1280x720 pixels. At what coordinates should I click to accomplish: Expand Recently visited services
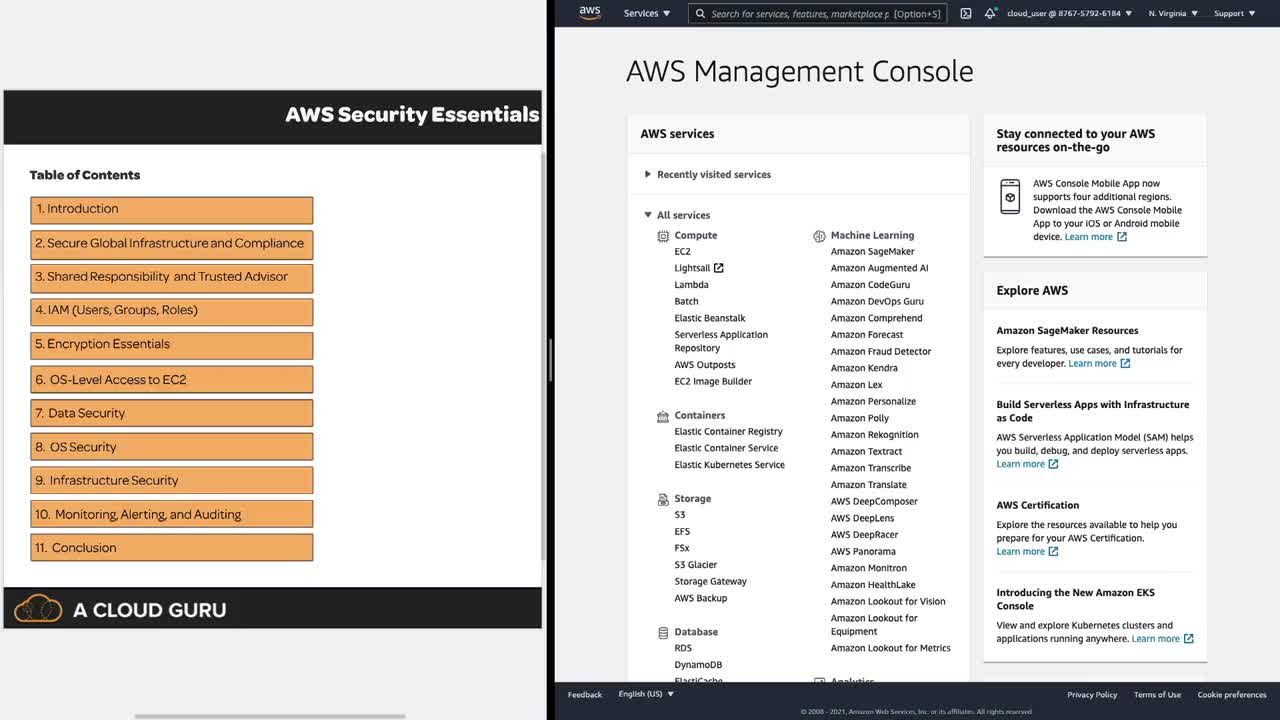(x=648, y=175)
